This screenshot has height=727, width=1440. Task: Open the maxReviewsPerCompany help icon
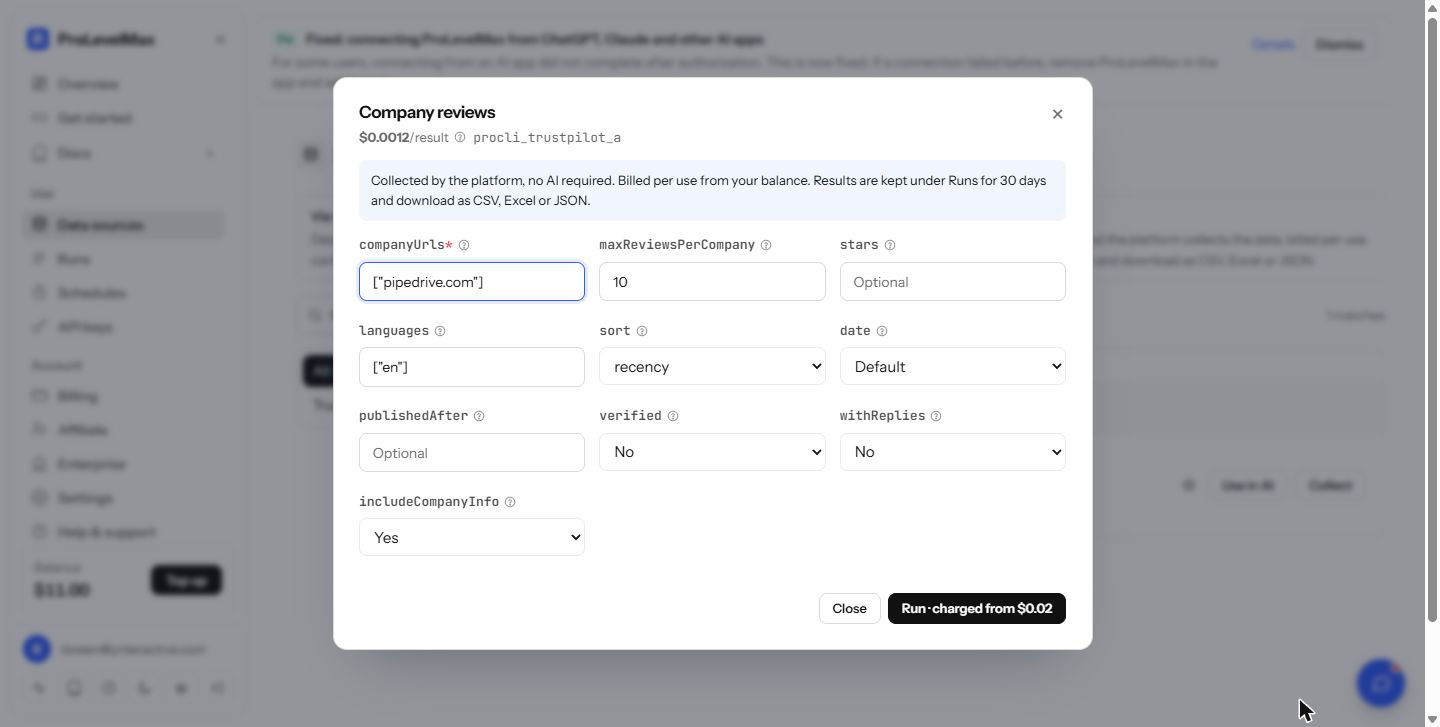click(x=766, y=245)
